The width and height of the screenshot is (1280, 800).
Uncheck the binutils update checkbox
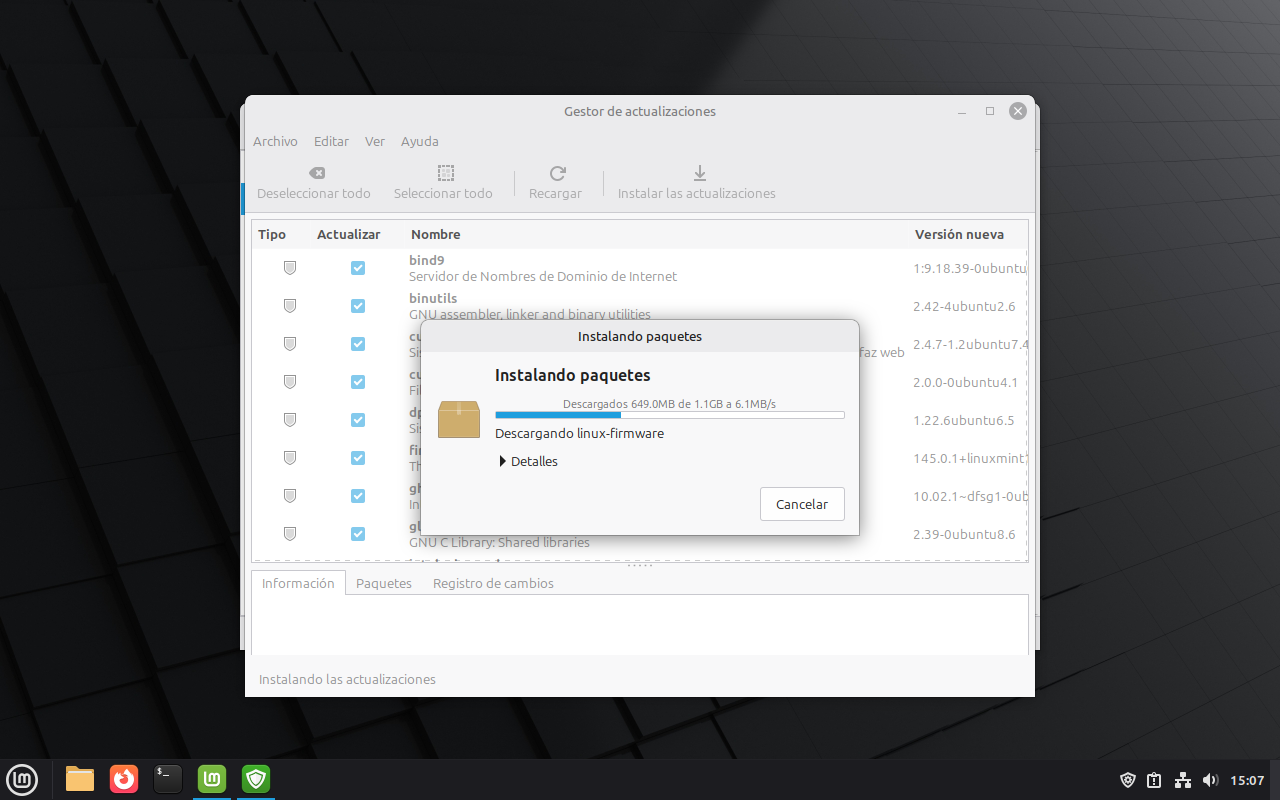pos(358,306)
